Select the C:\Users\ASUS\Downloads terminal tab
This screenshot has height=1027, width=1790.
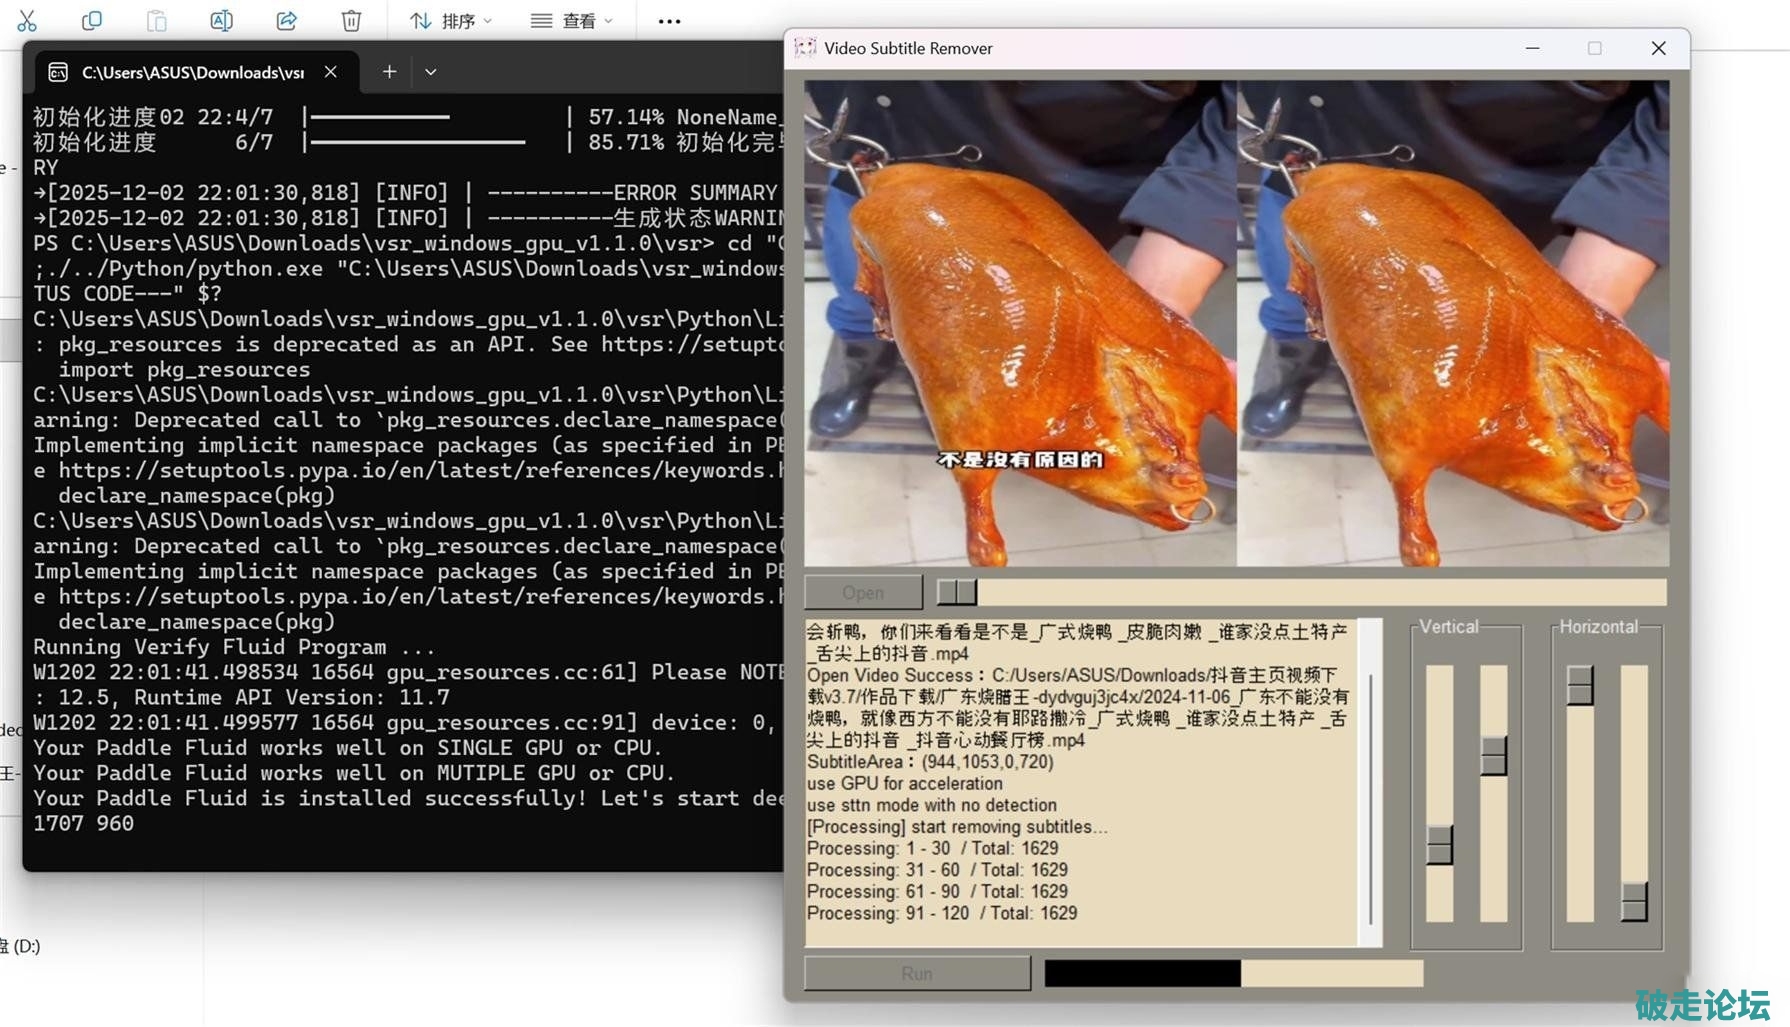click(190, 72)
